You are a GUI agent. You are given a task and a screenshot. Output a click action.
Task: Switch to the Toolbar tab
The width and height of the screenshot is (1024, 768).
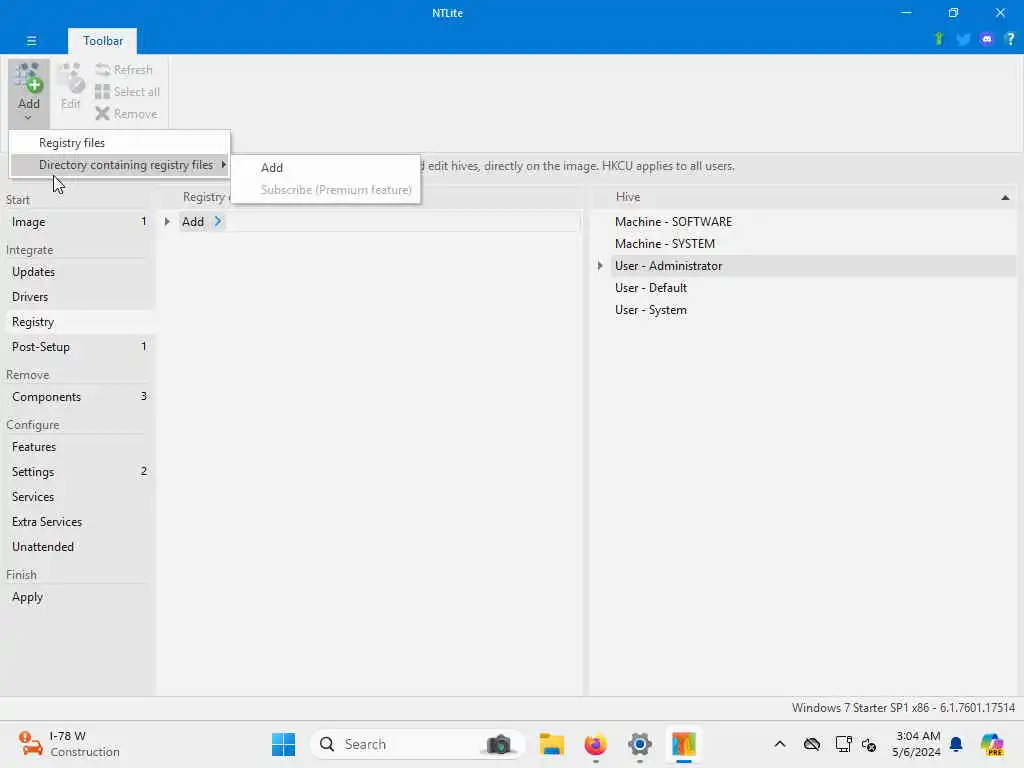point(103,40)
